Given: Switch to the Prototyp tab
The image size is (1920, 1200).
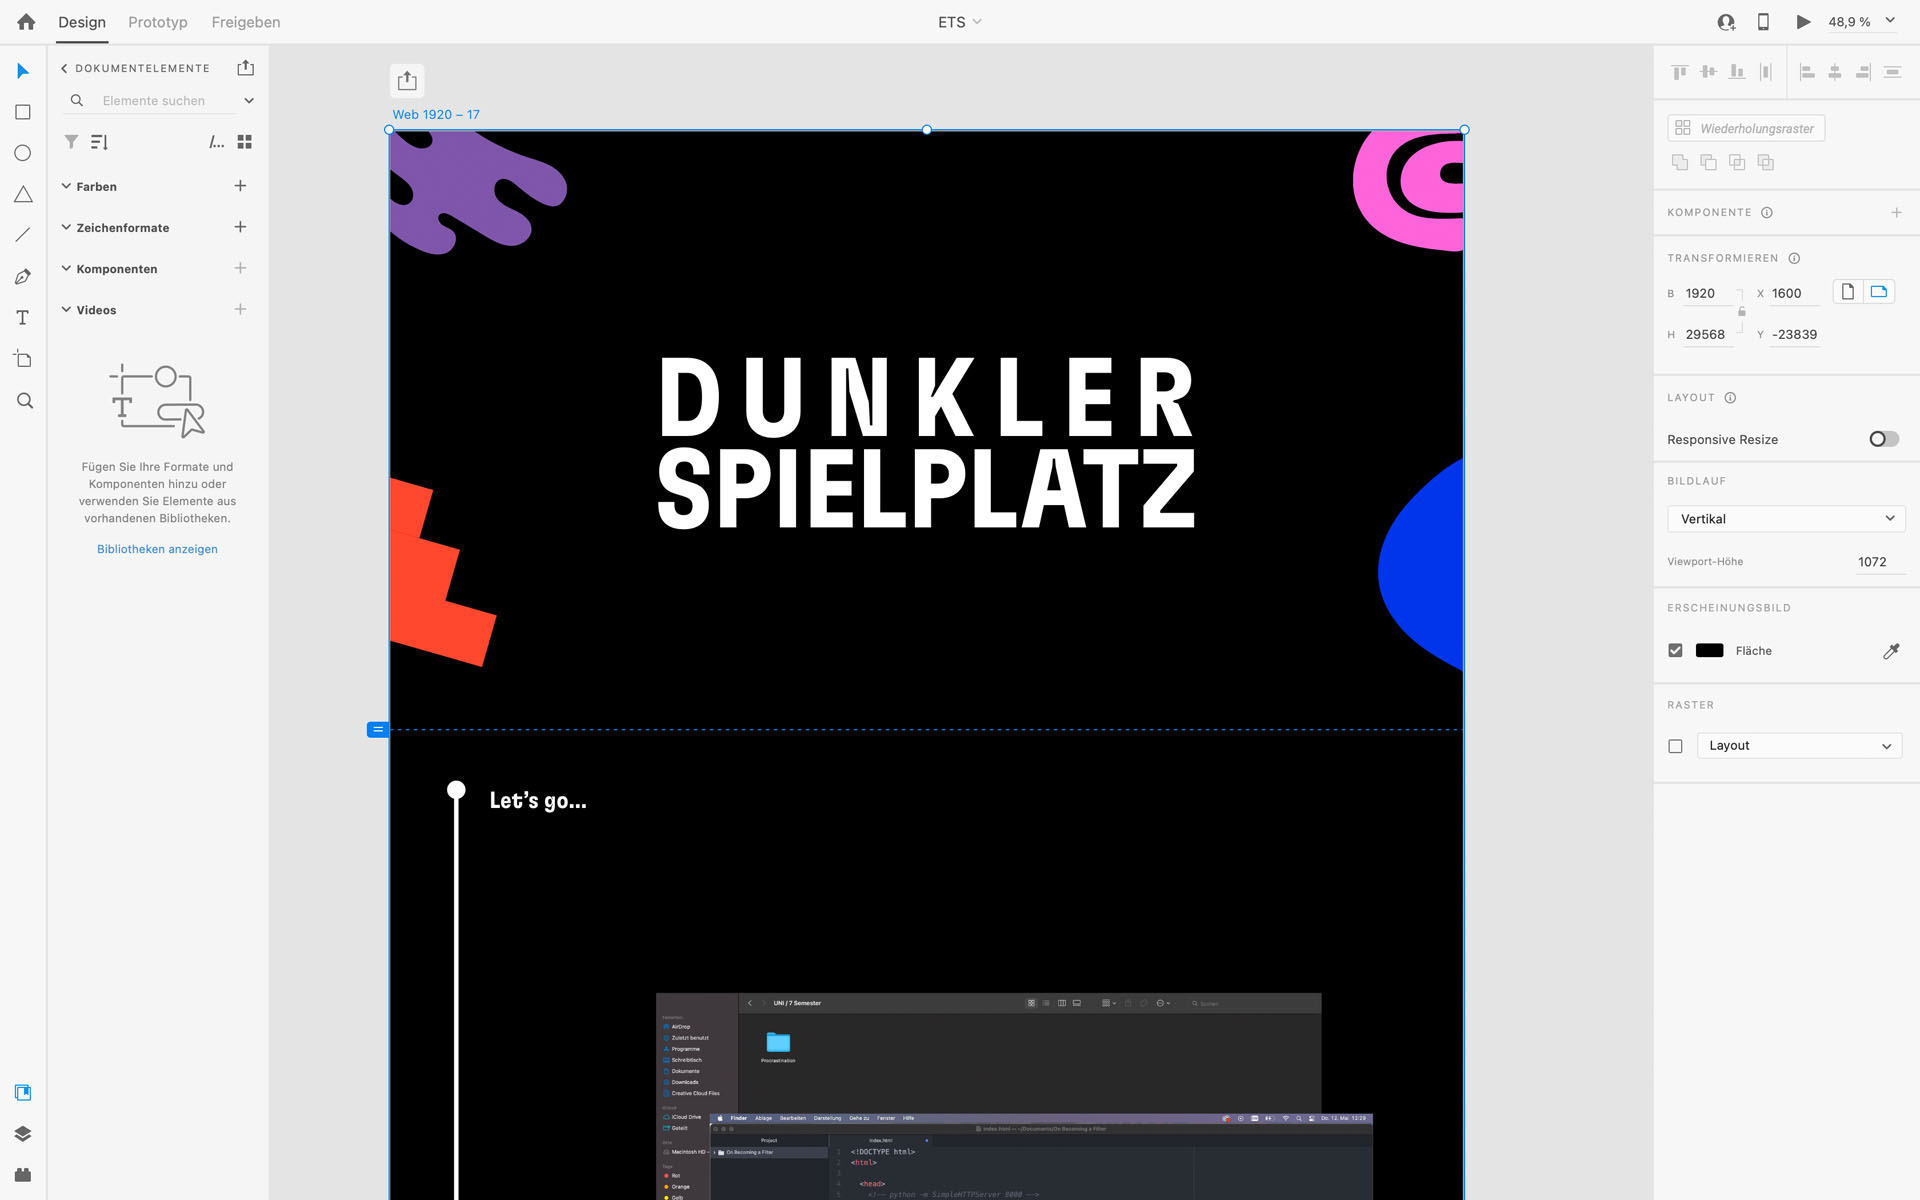Looking at the screenshot, I should 158,22.
